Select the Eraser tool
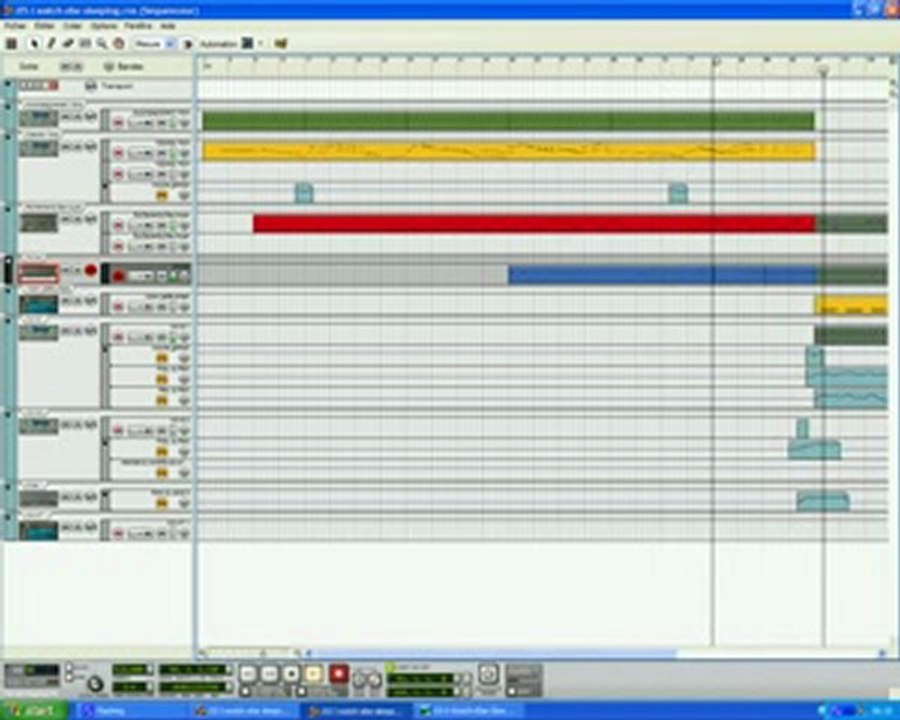The image size is (900, 720). tap(68, 44)
